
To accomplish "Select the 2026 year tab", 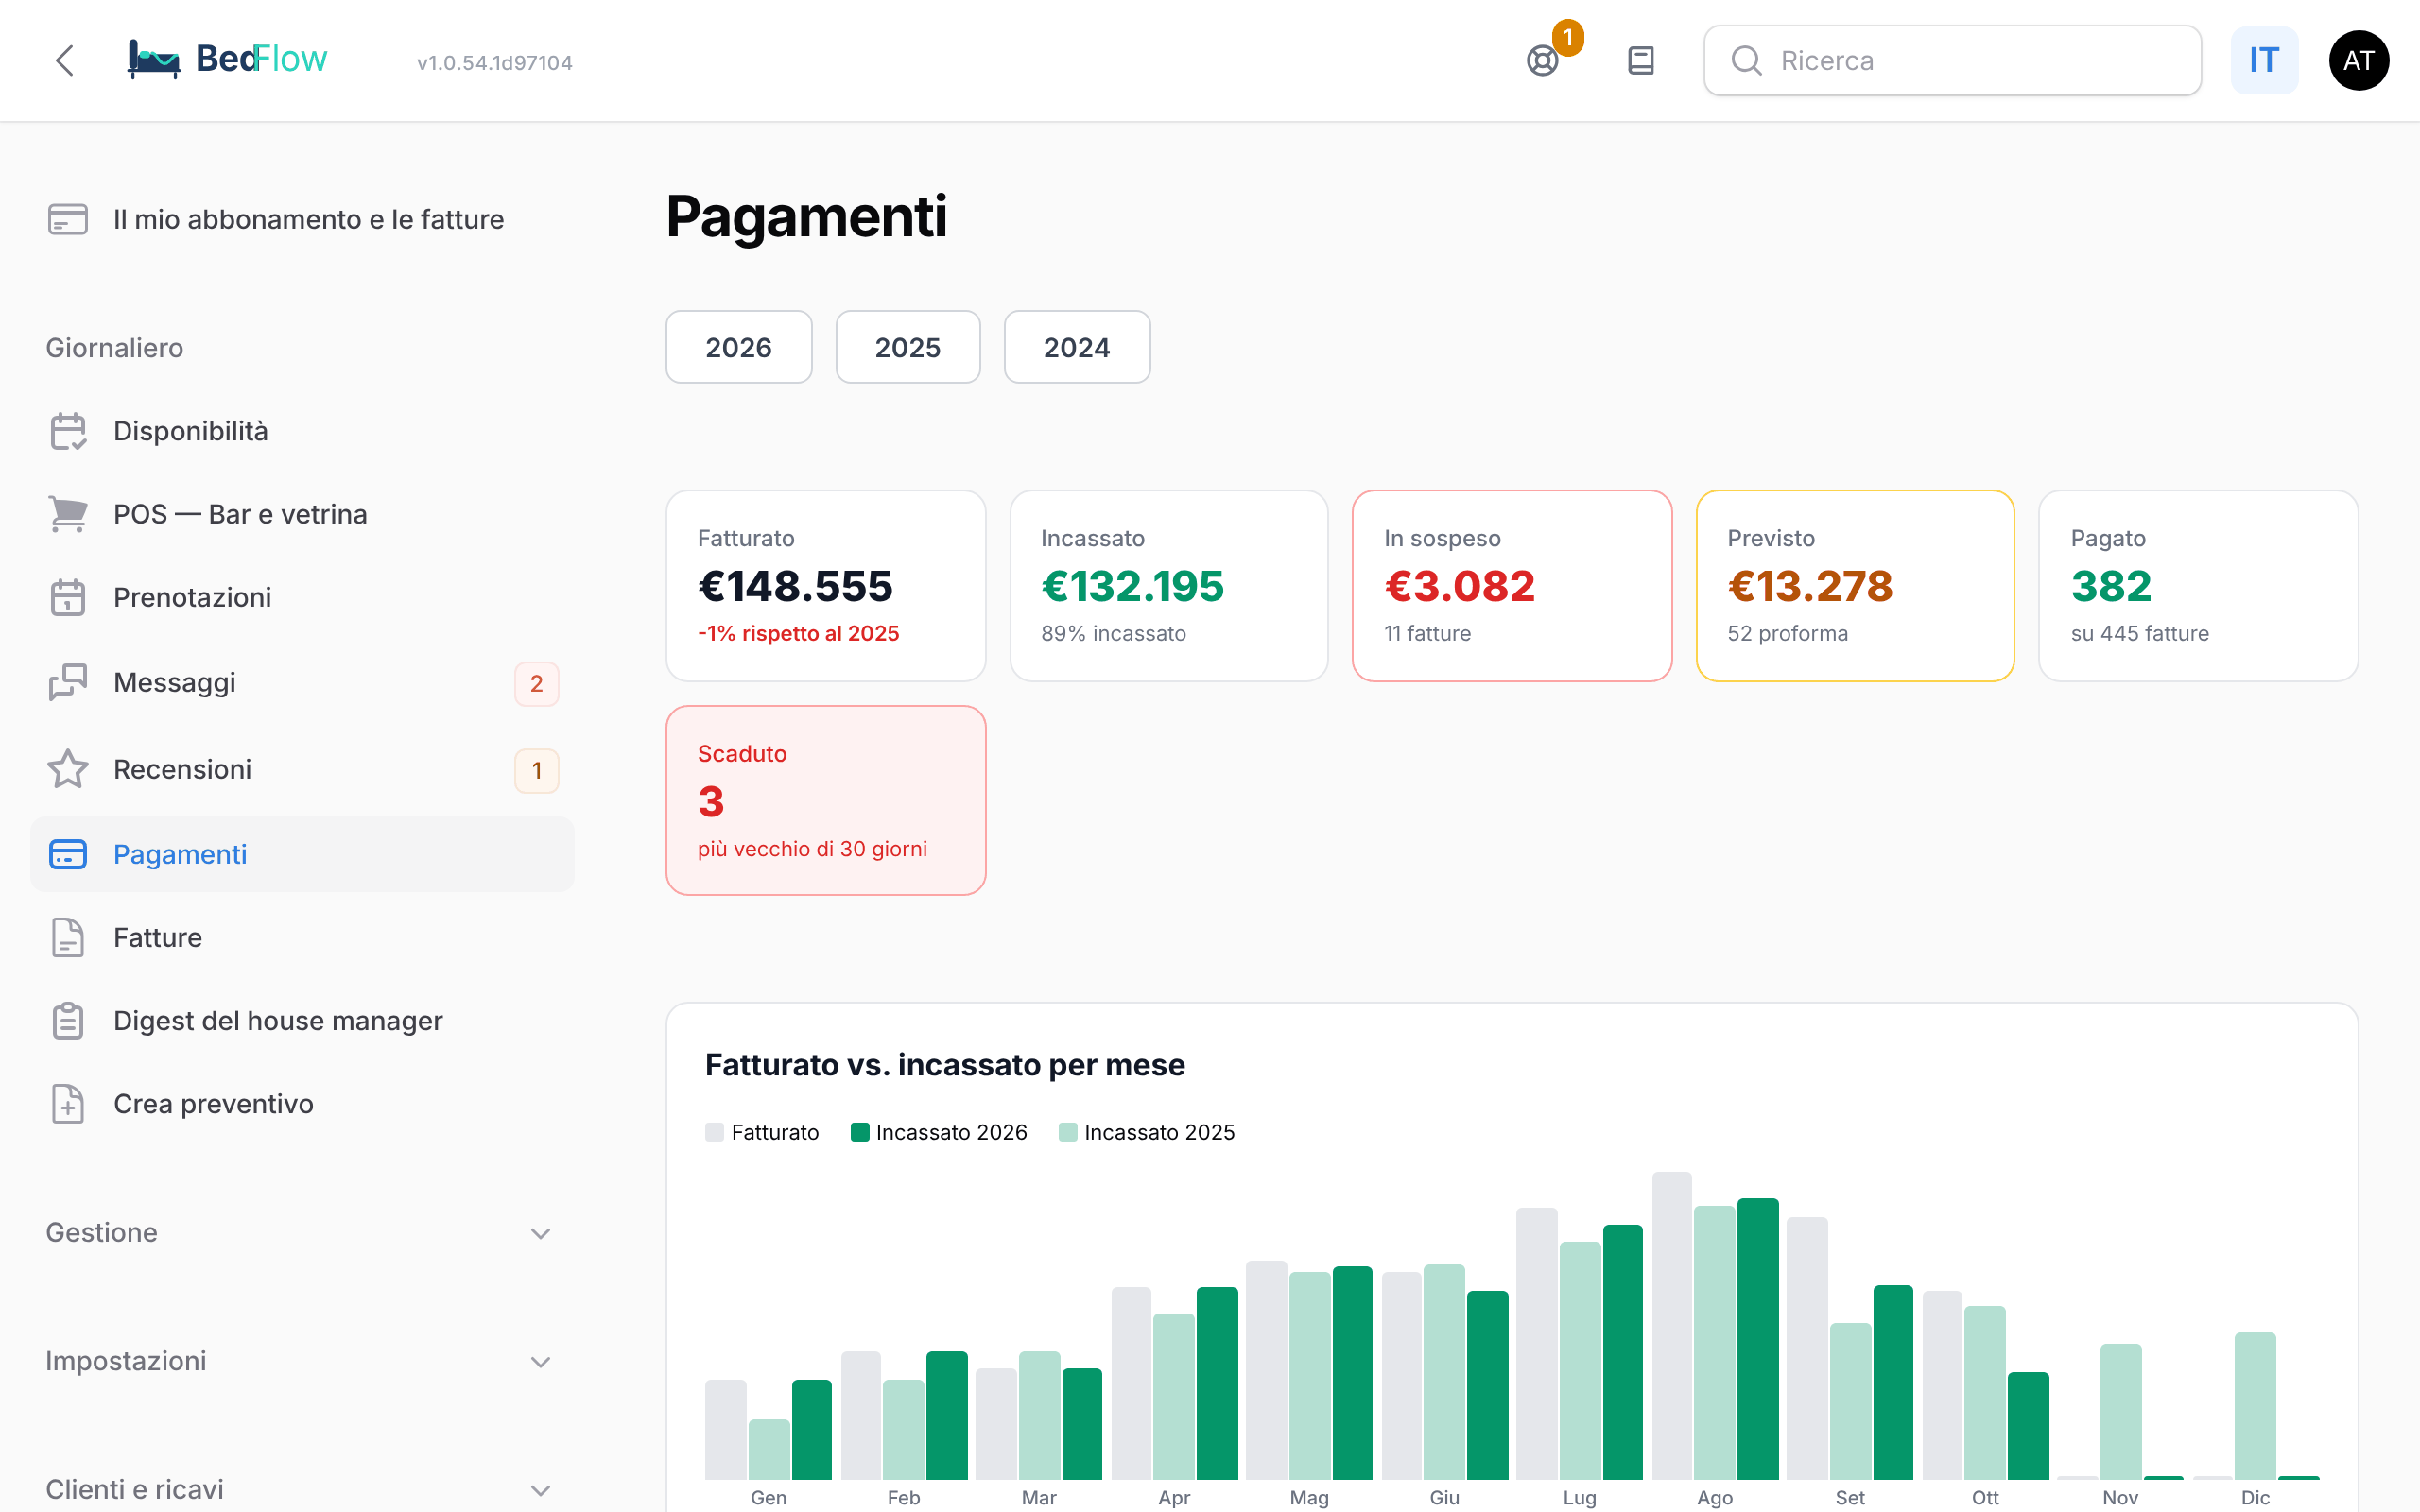I will 739,347.
